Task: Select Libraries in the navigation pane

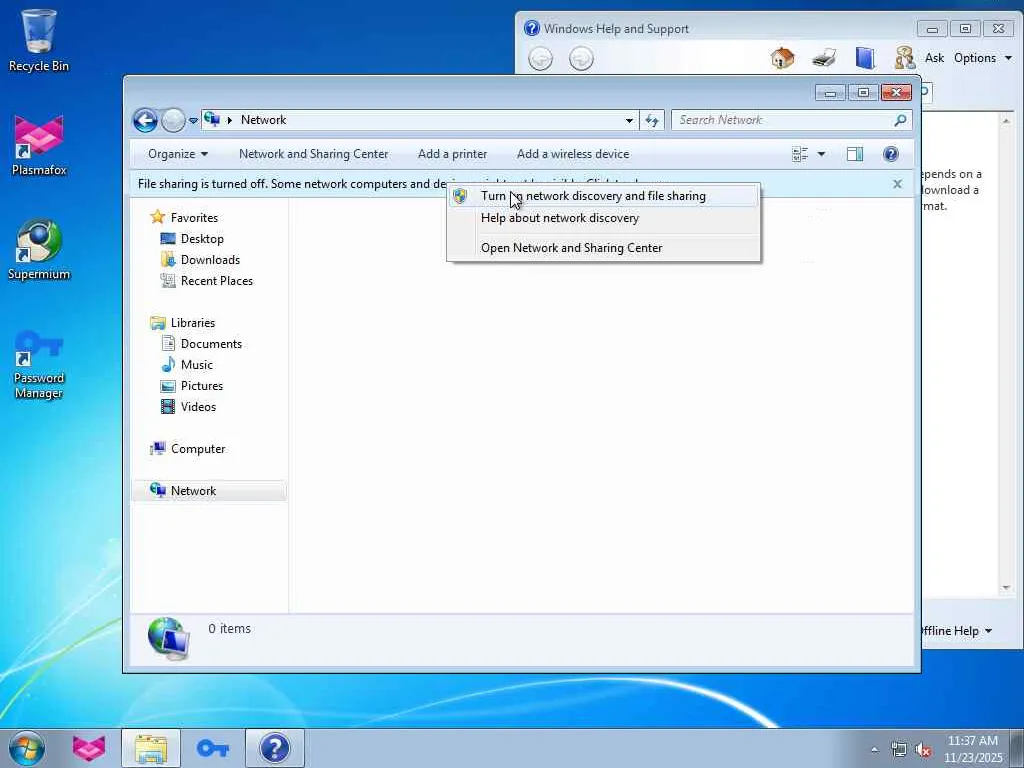Action: click(193, 323)
